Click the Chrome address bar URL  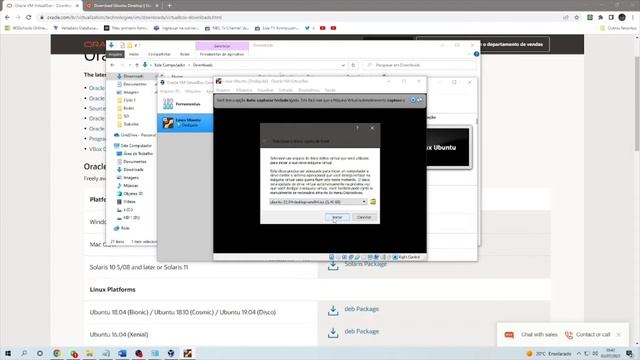(135, 18)
